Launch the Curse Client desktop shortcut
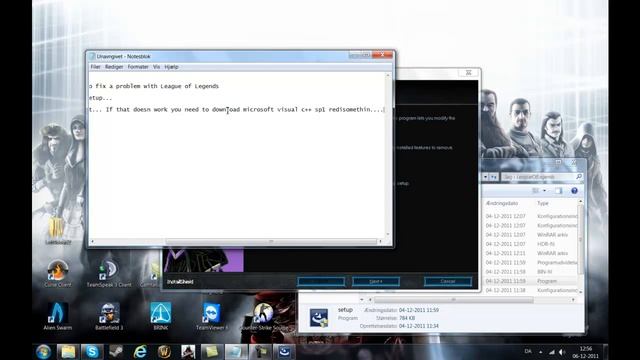The width and height of the screenshot is (640, 360). coord(58,273)
